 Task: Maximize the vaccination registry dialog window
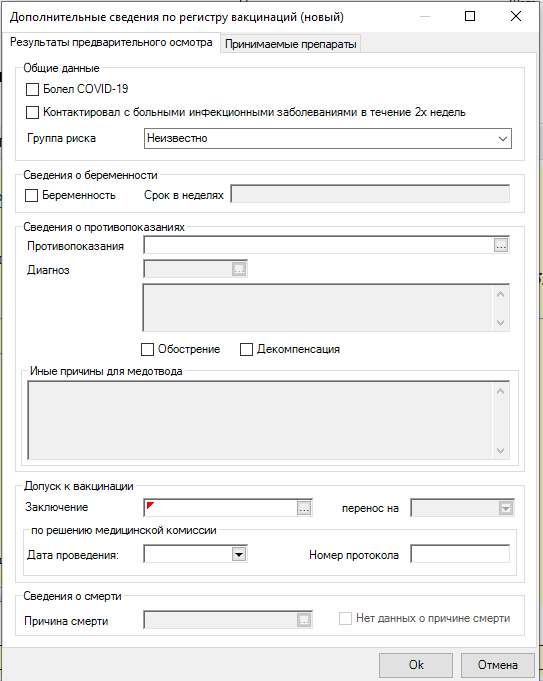pos(470,17)
